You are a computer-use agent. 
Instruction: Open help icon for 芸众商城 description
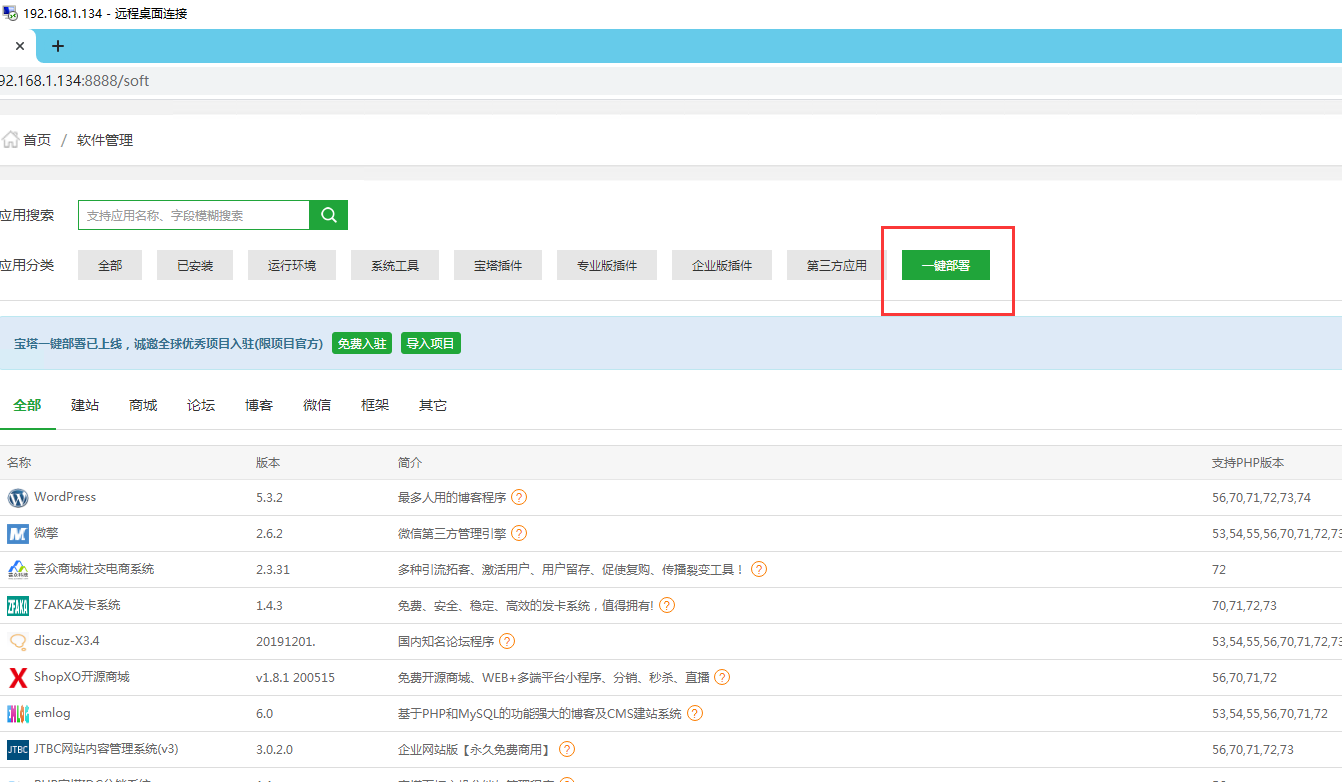tap(759, 569)
